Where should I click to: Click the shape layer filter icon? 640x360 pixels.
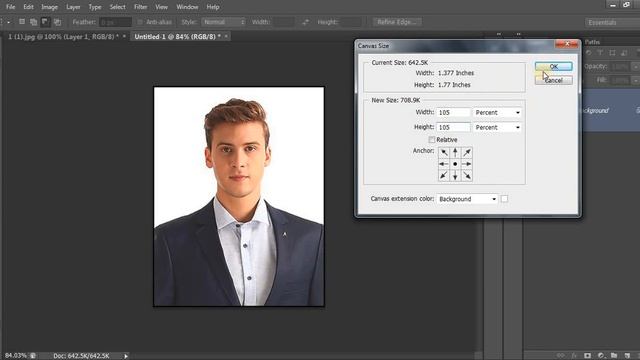(612, 53)
